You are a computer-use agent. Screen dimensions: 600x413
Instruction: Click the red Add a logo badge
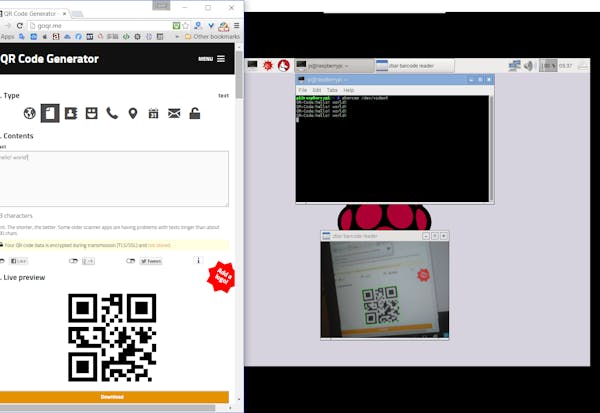click(x=221, y=277)
